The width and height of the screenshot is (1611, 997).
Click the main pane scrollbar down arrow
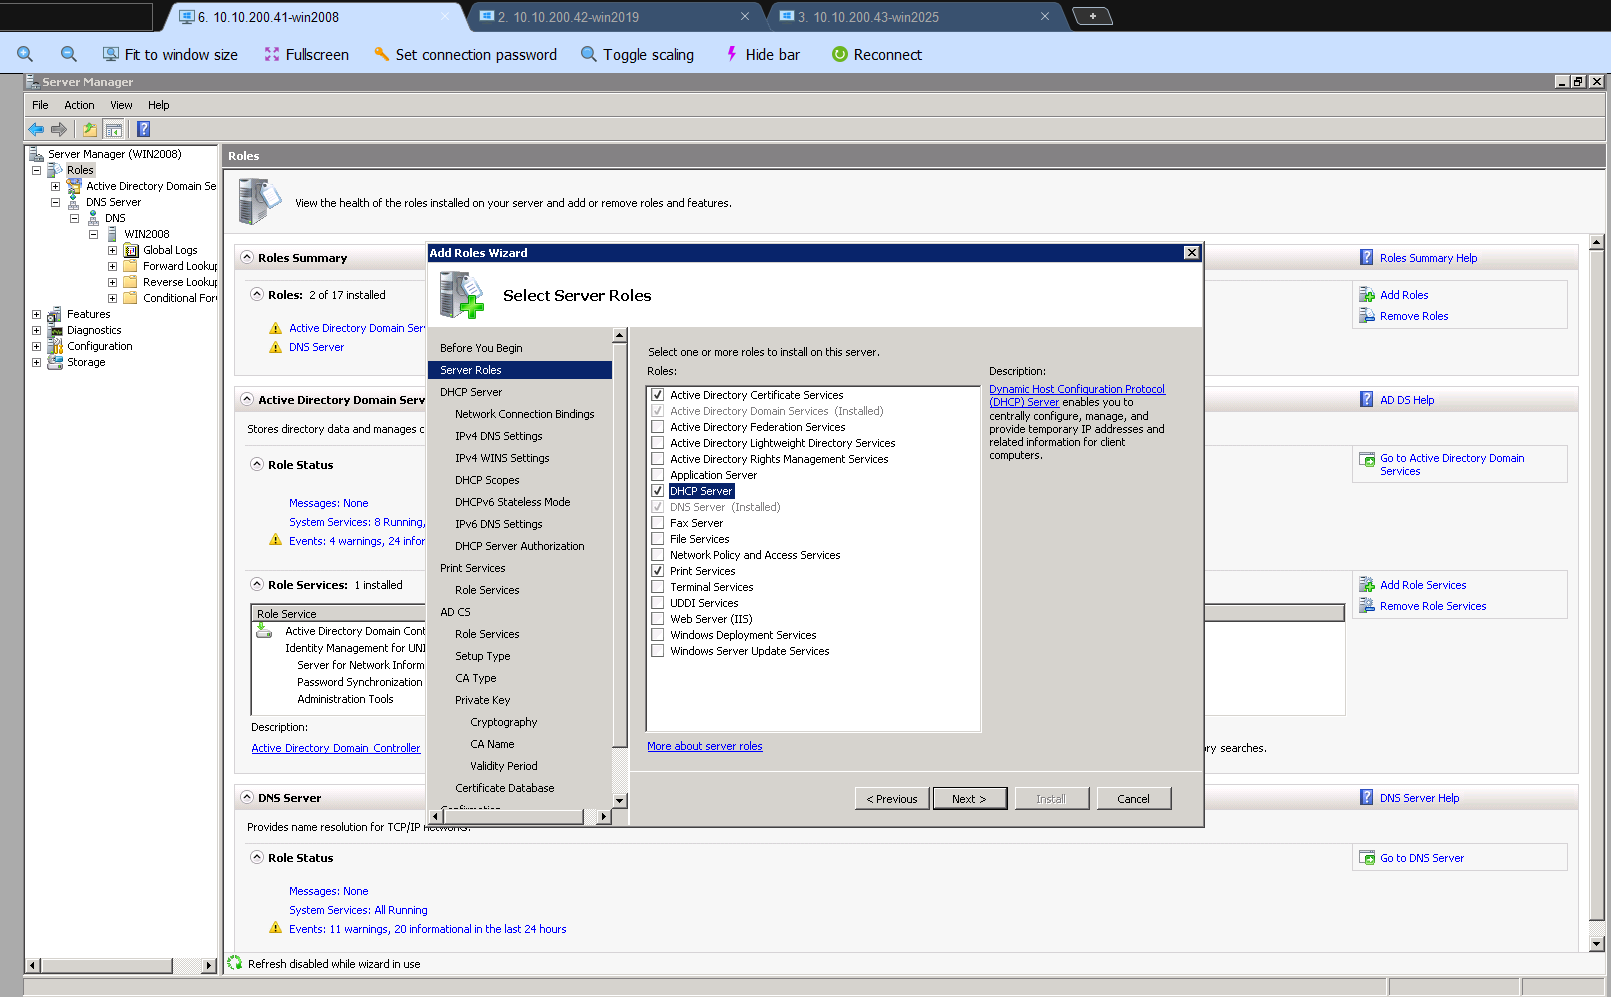[1596, 943]
